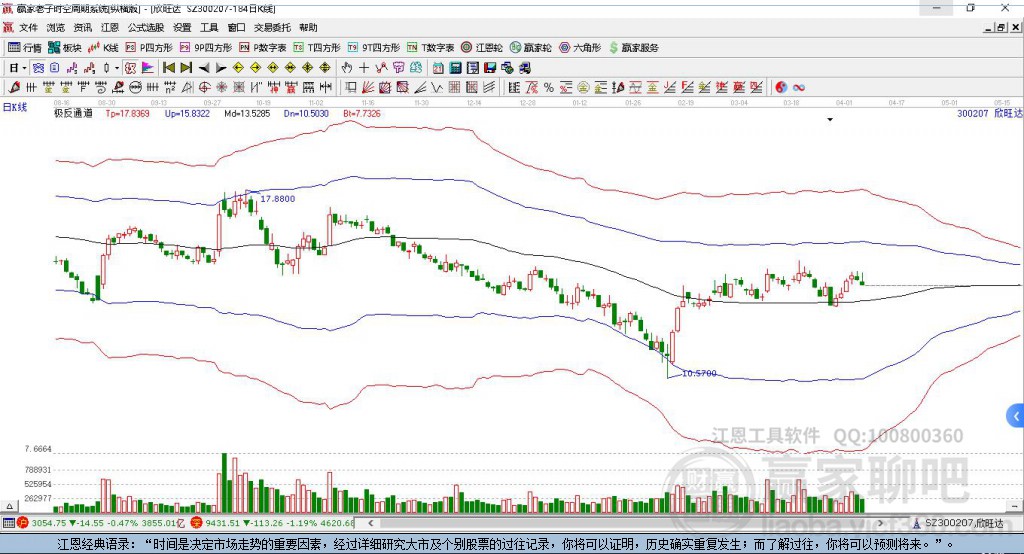The width and height of the screenshot is (1024, 554).
Task: Open 赢家服务 with dollar icon
Action: click(x=633, y=48)
